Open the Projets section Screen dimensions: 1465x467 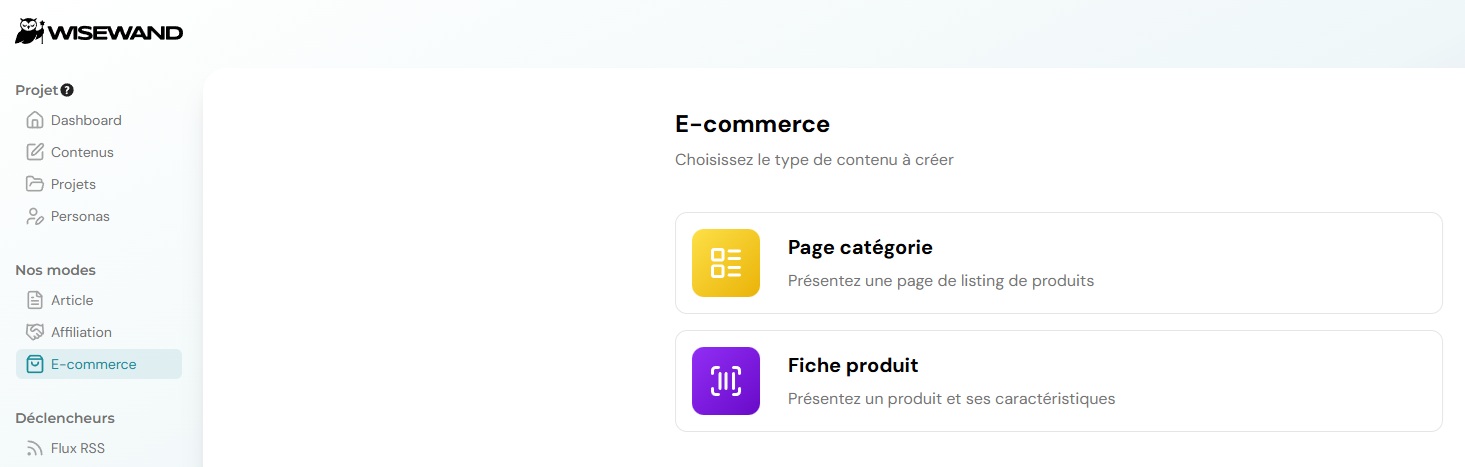tap(73, 184)
